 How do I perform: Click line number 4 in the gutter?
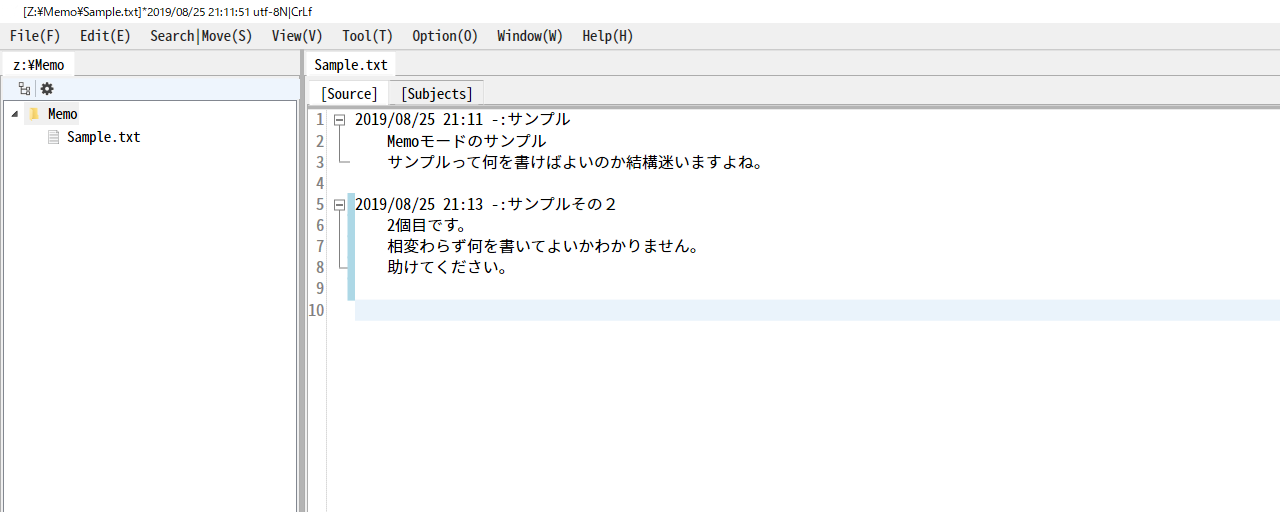click(320, 184)
